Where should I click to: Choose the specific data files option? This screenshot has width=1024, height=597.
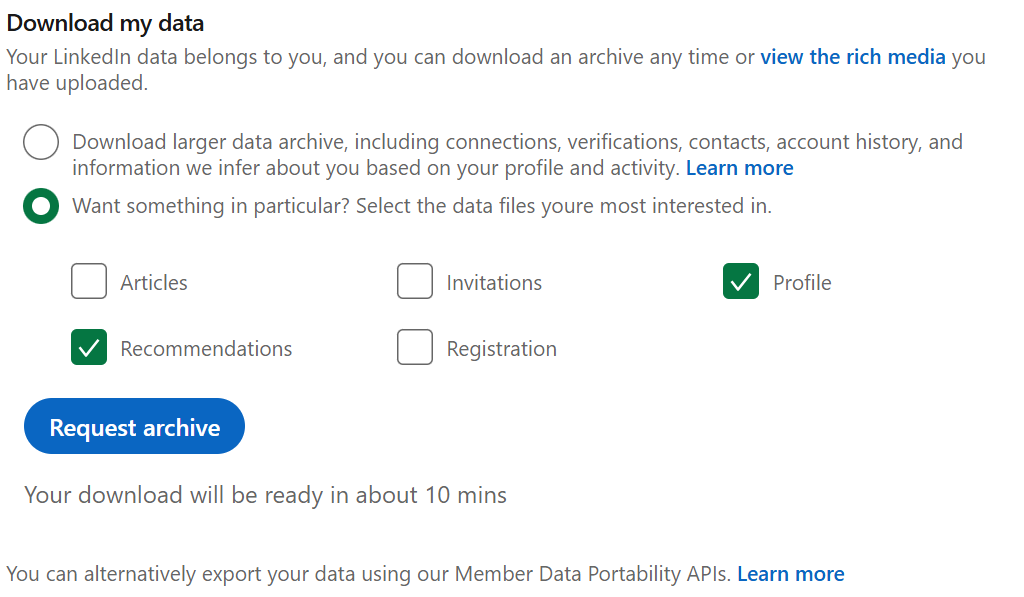40,206
